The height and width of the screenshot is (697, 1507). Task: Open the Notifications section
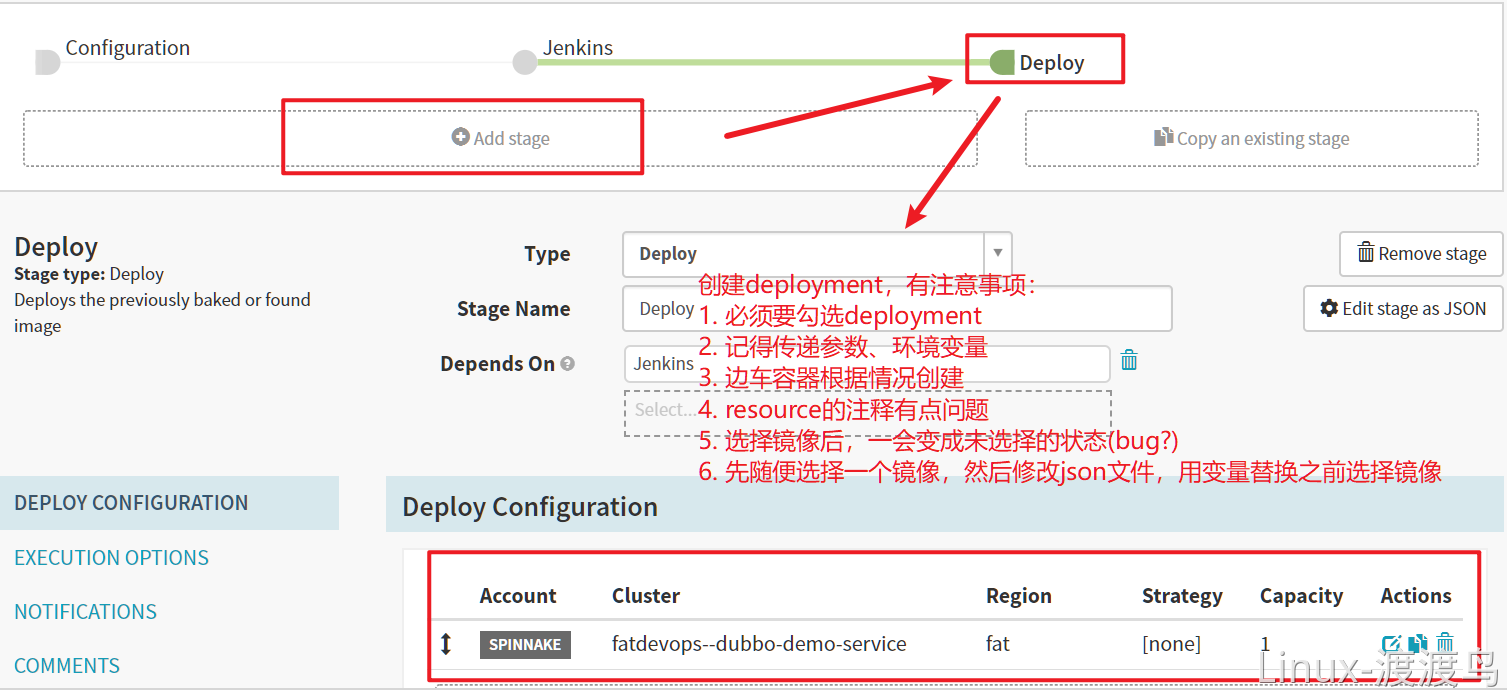click(x=86, y=611)
